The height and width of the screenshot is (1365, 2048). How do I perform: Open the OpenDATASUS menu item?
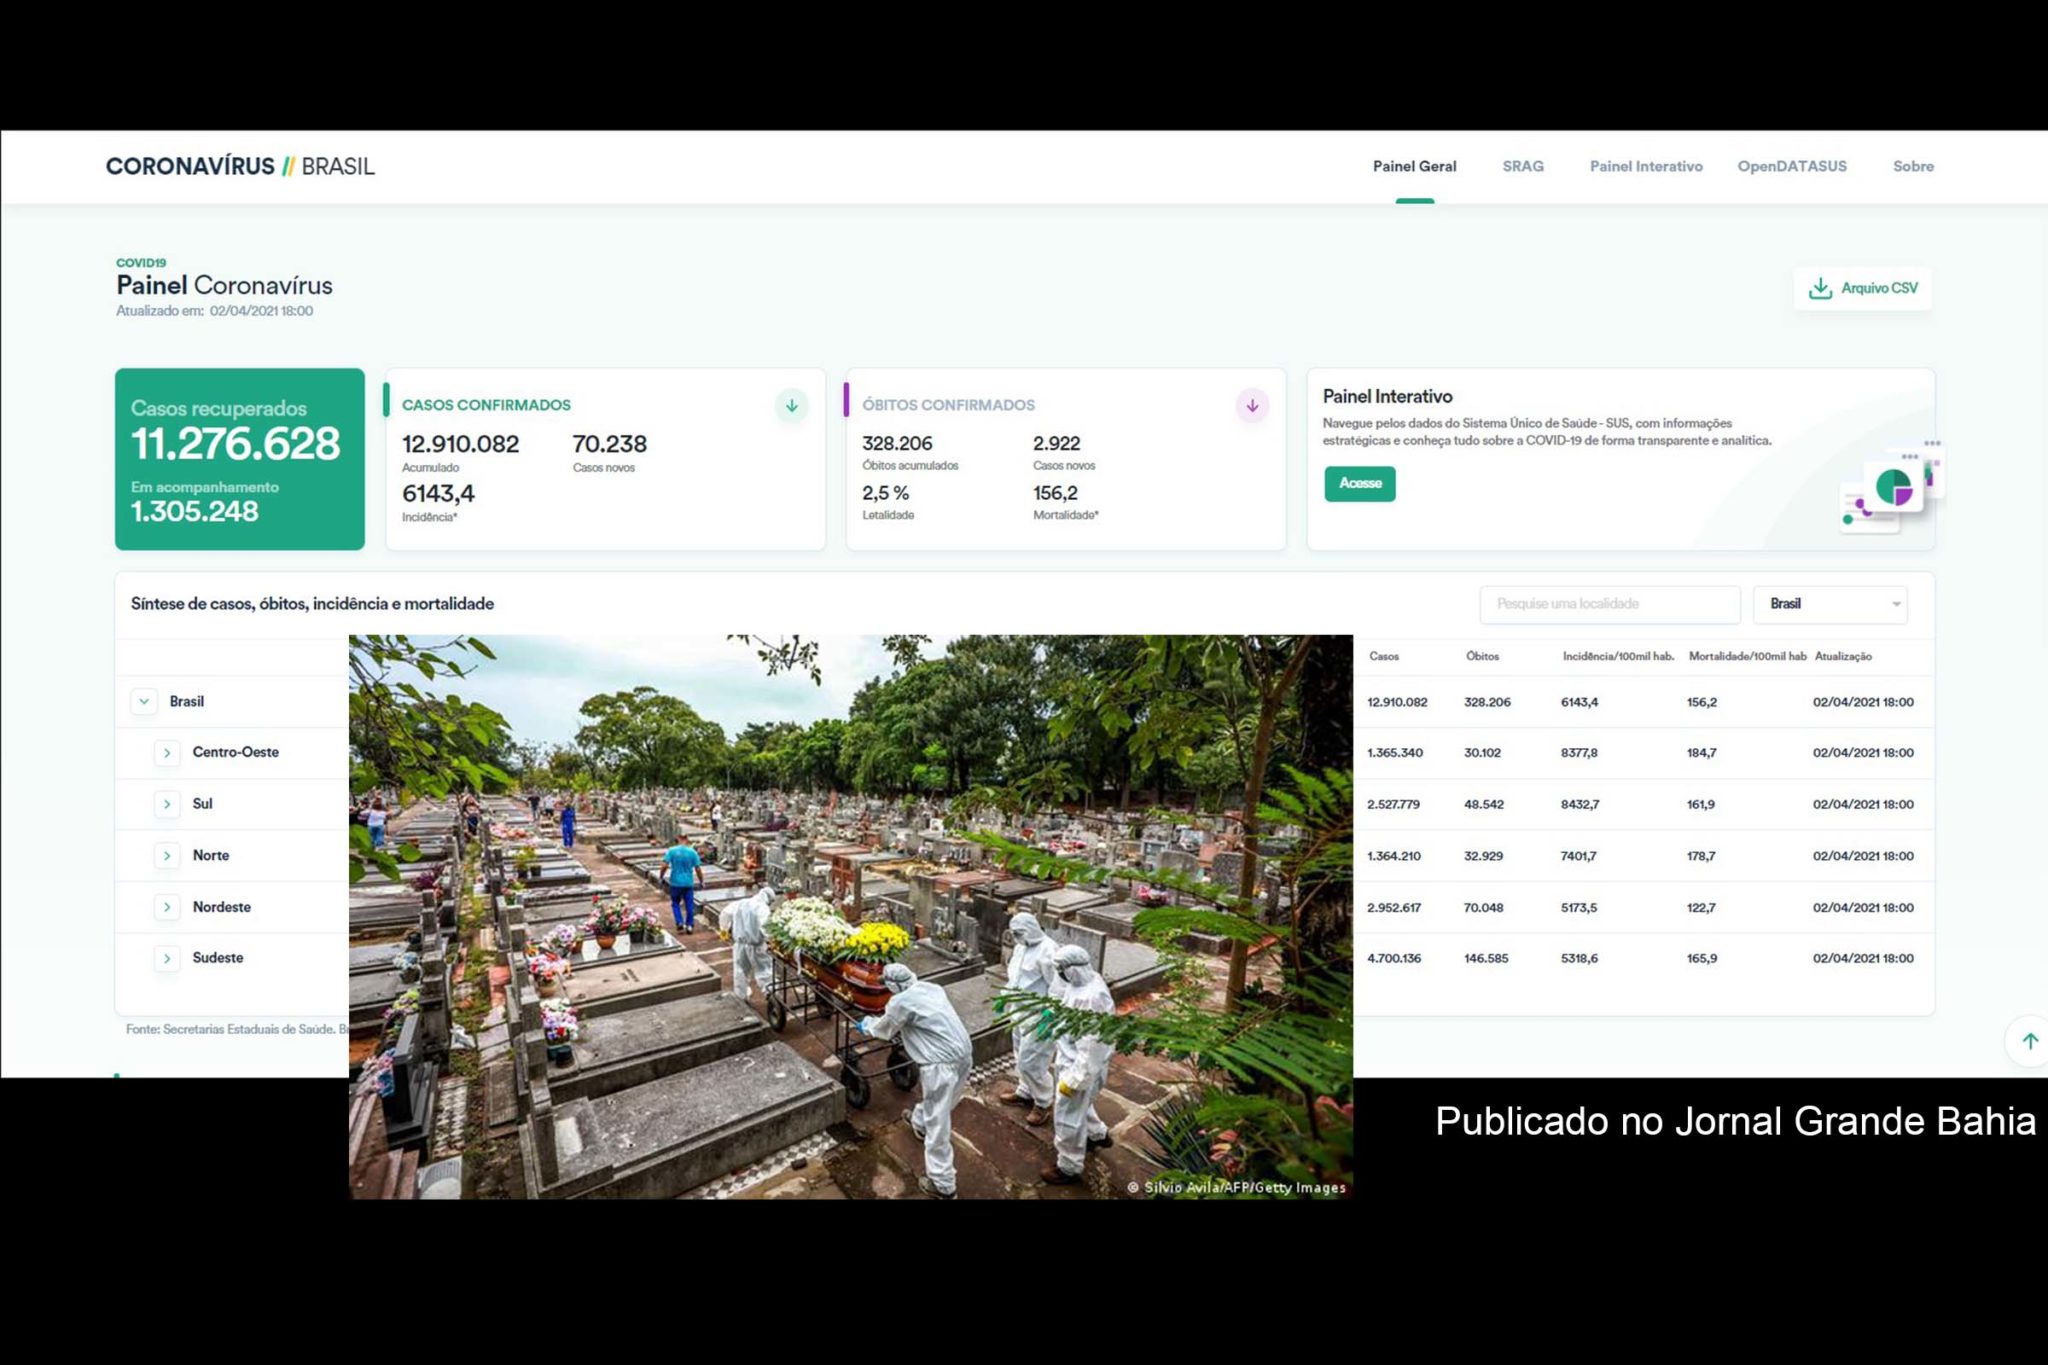(1793, 166)
